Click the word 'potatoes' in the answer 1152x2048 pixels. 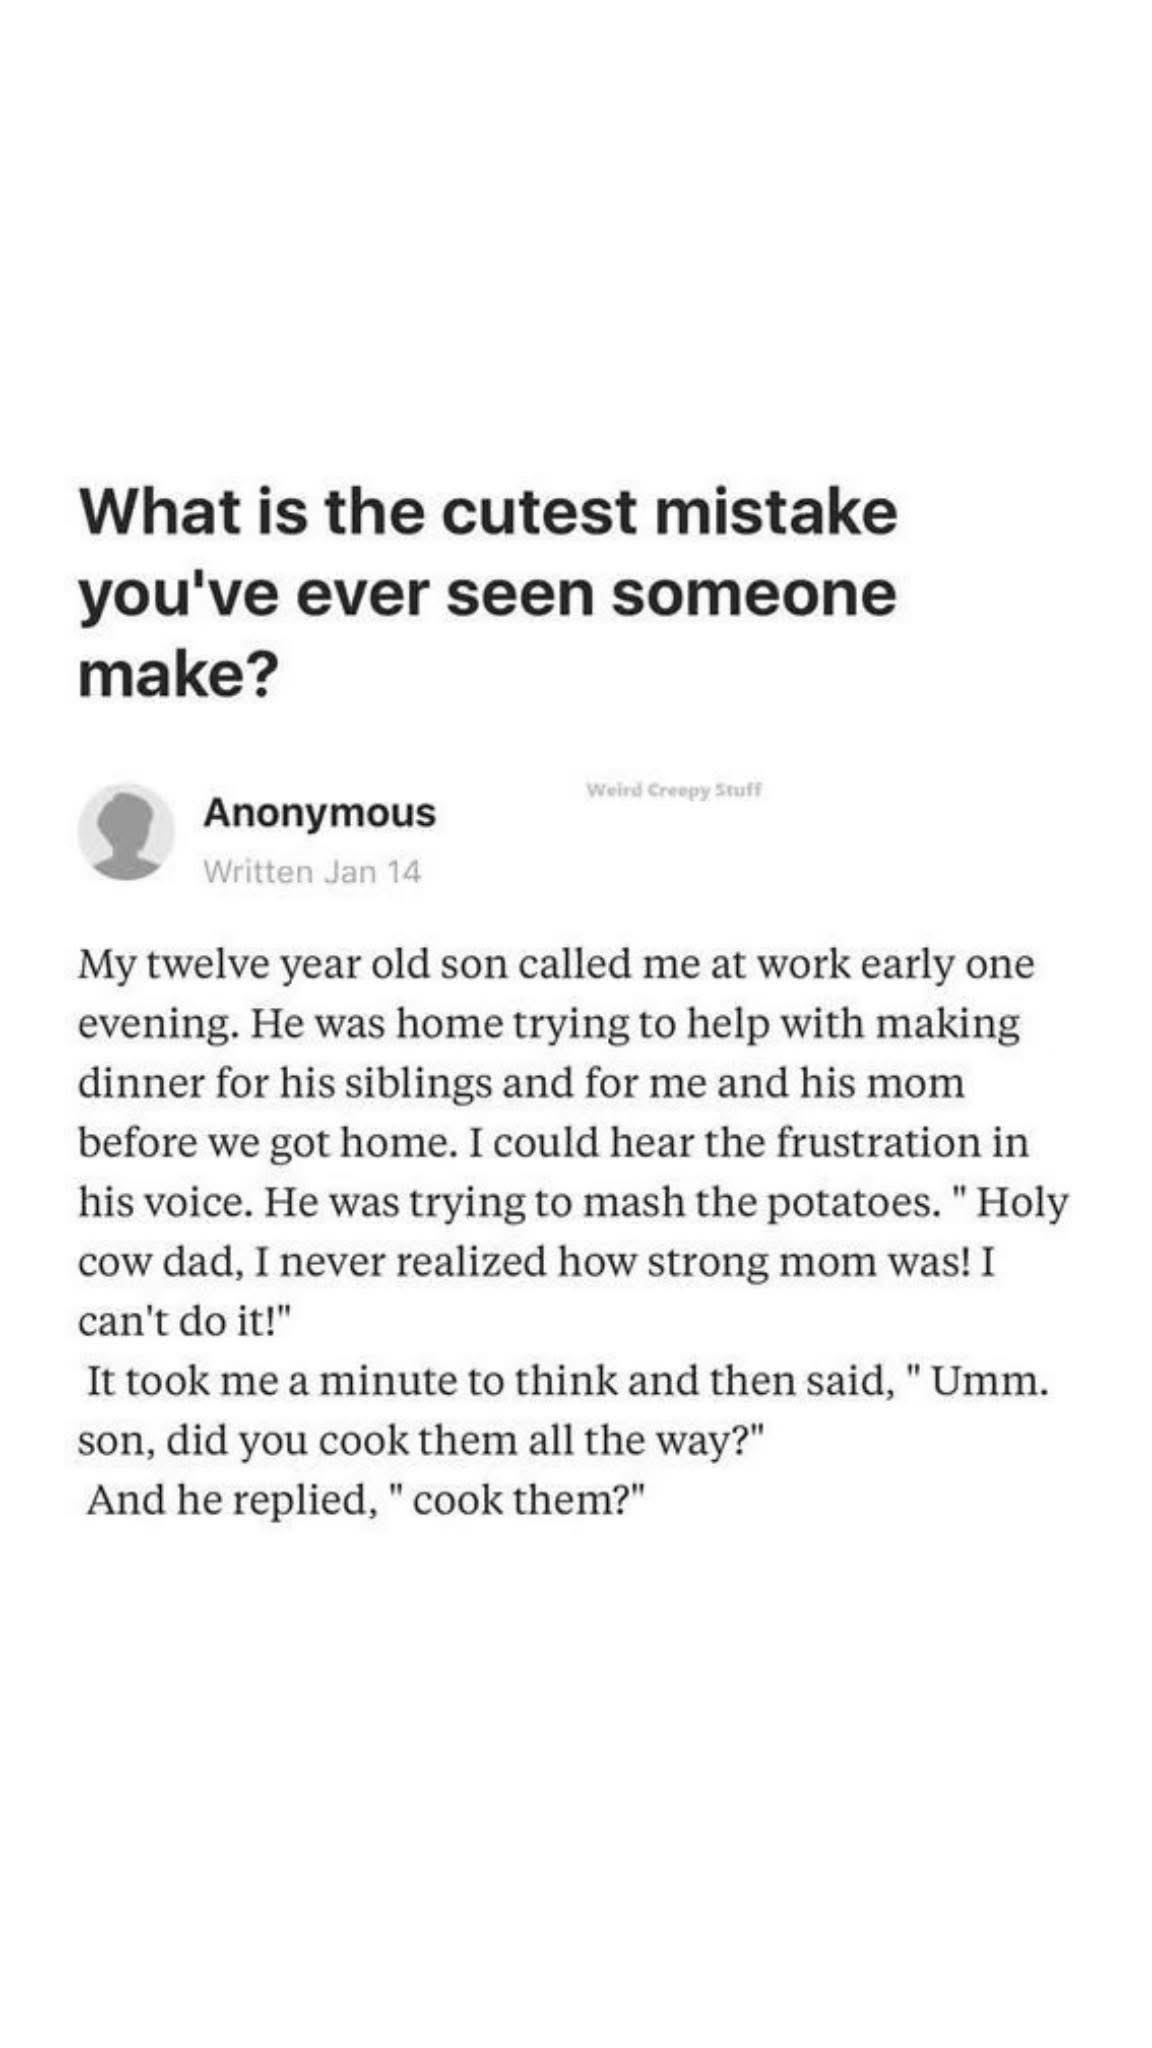pos(854,1204)
